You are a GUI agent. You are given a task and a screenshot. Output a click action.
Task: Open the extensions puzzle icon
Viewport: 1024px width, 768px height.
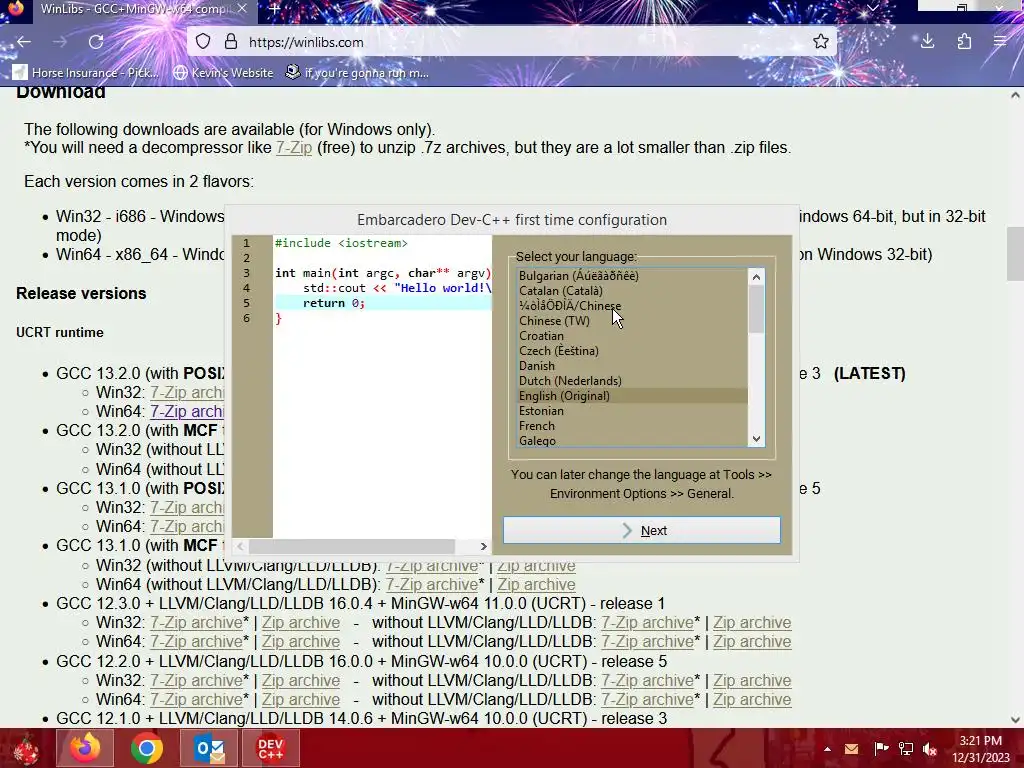964,42
